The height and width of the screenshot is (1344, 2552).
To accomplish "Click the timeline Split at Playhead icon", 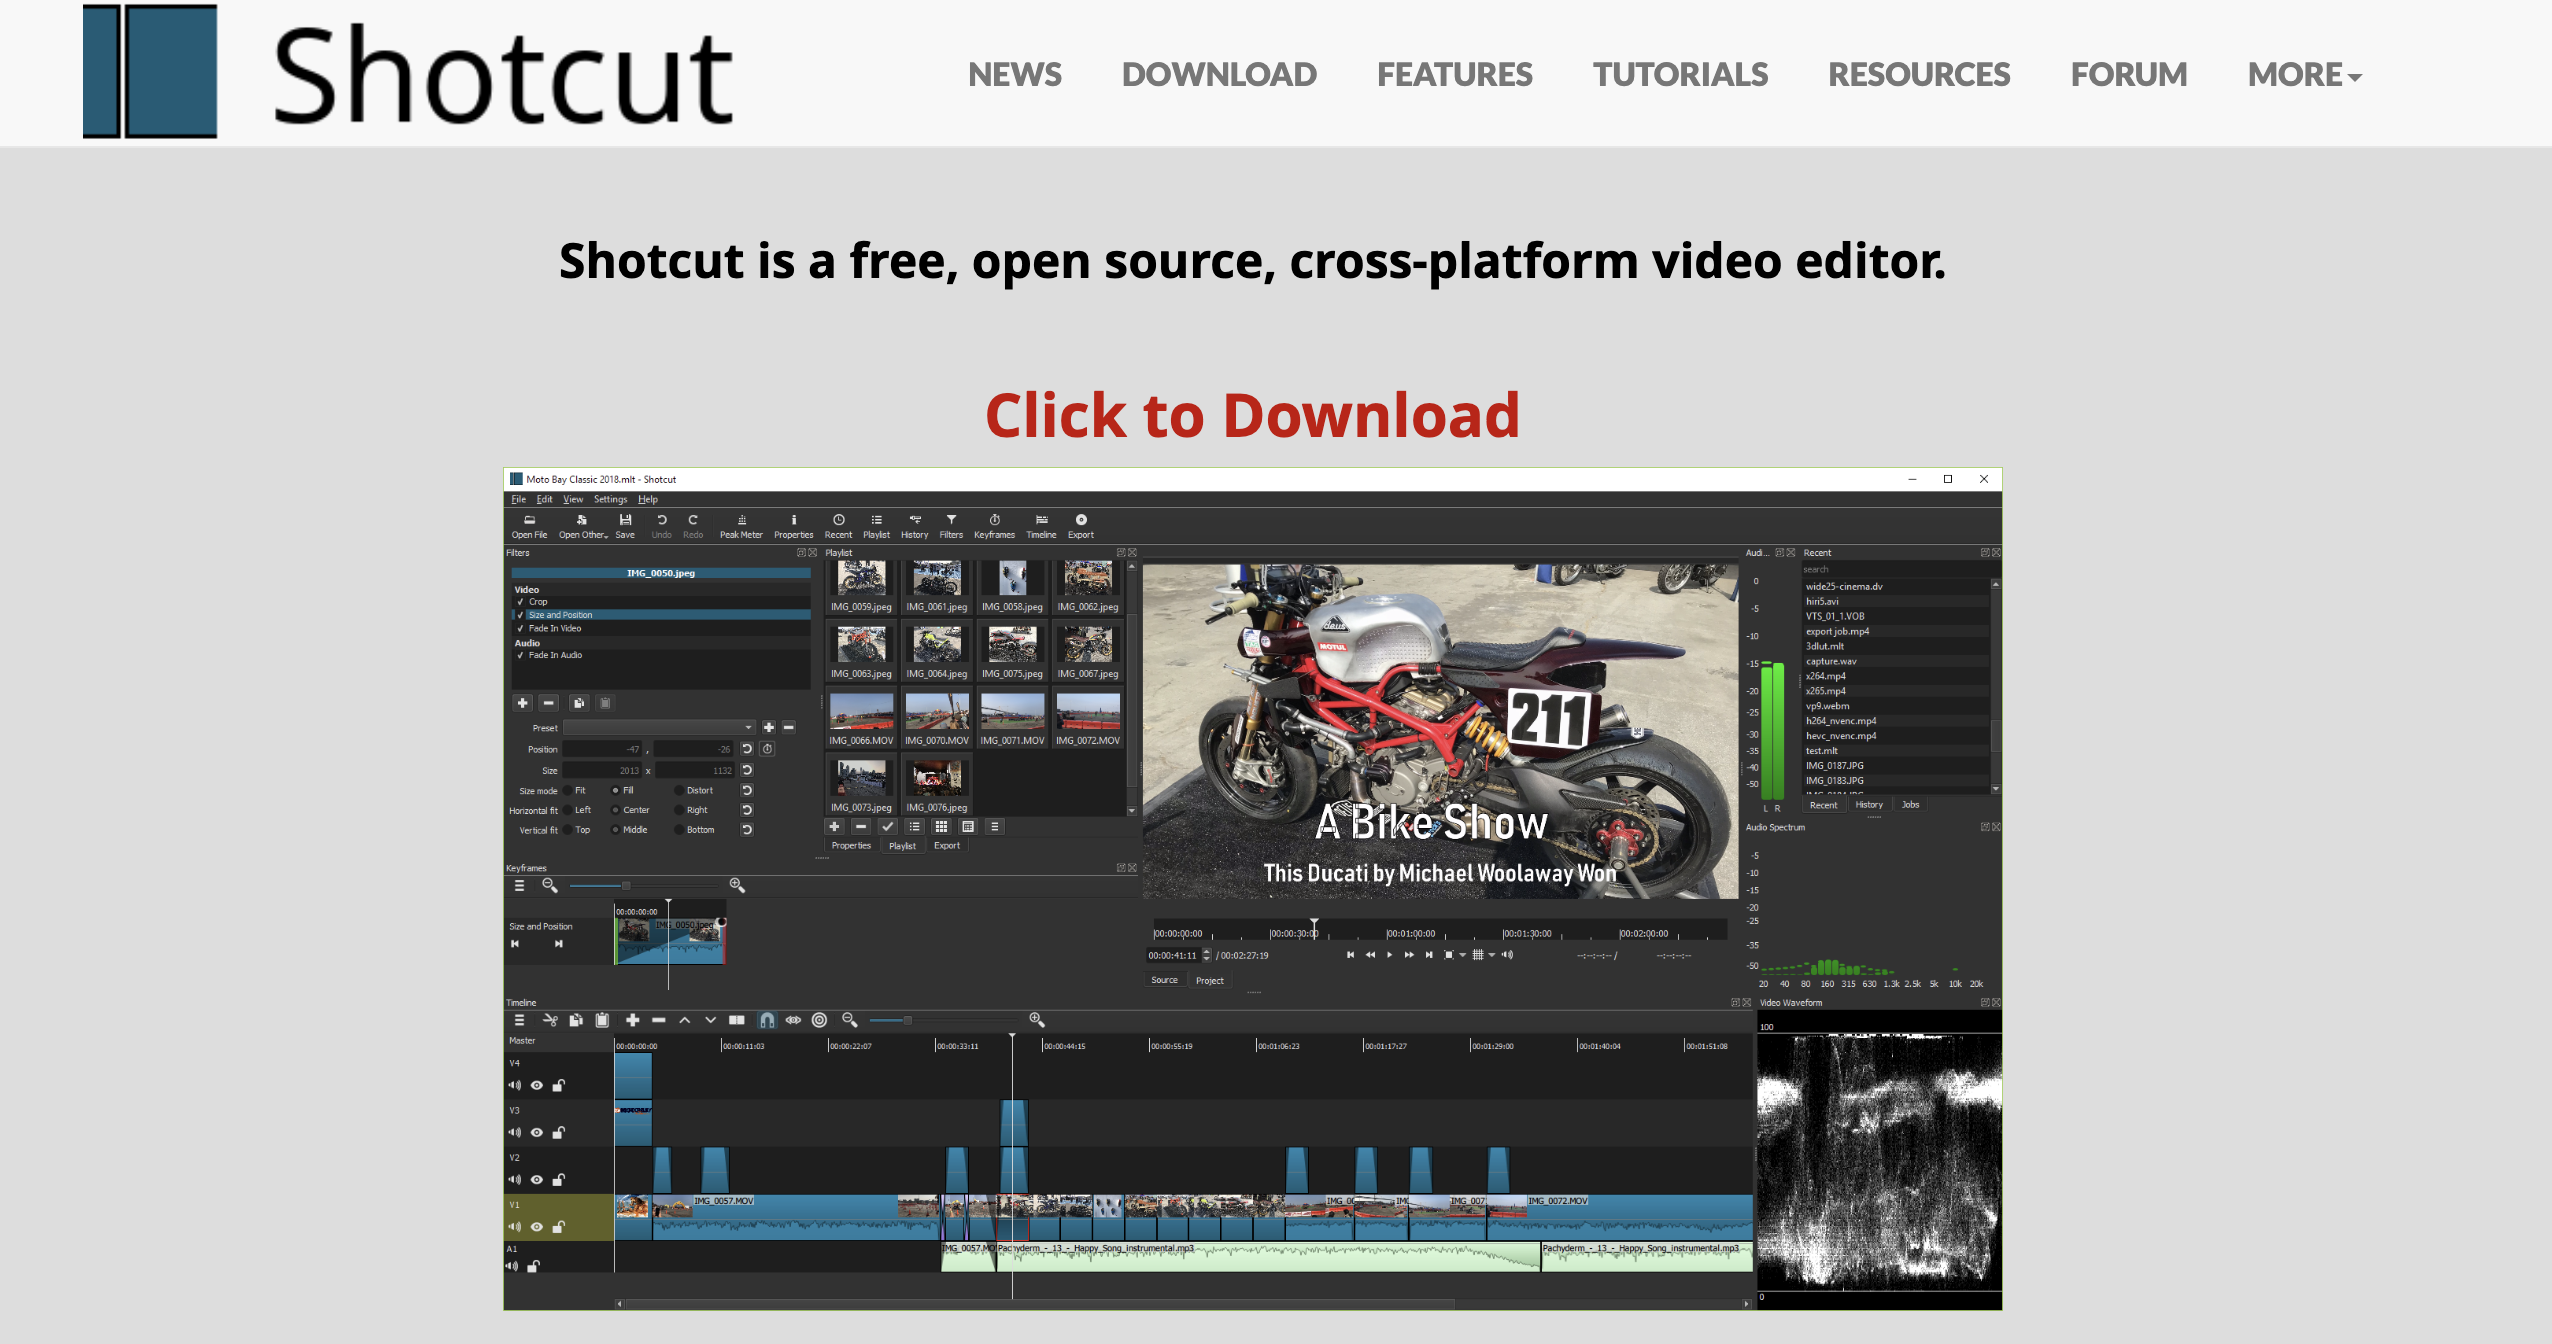I will [737, 1020].
